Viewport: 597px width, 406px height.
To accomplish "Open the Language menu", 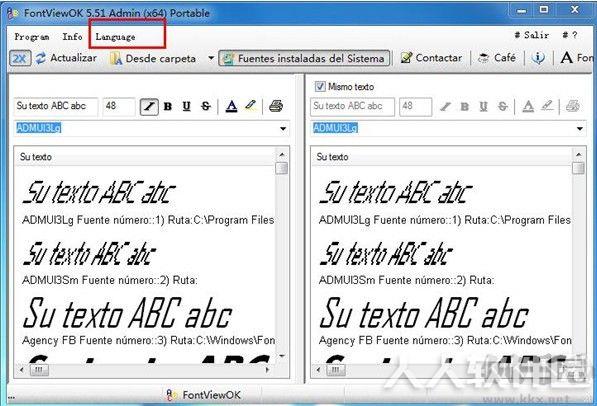I will click(x=115, y=37).
